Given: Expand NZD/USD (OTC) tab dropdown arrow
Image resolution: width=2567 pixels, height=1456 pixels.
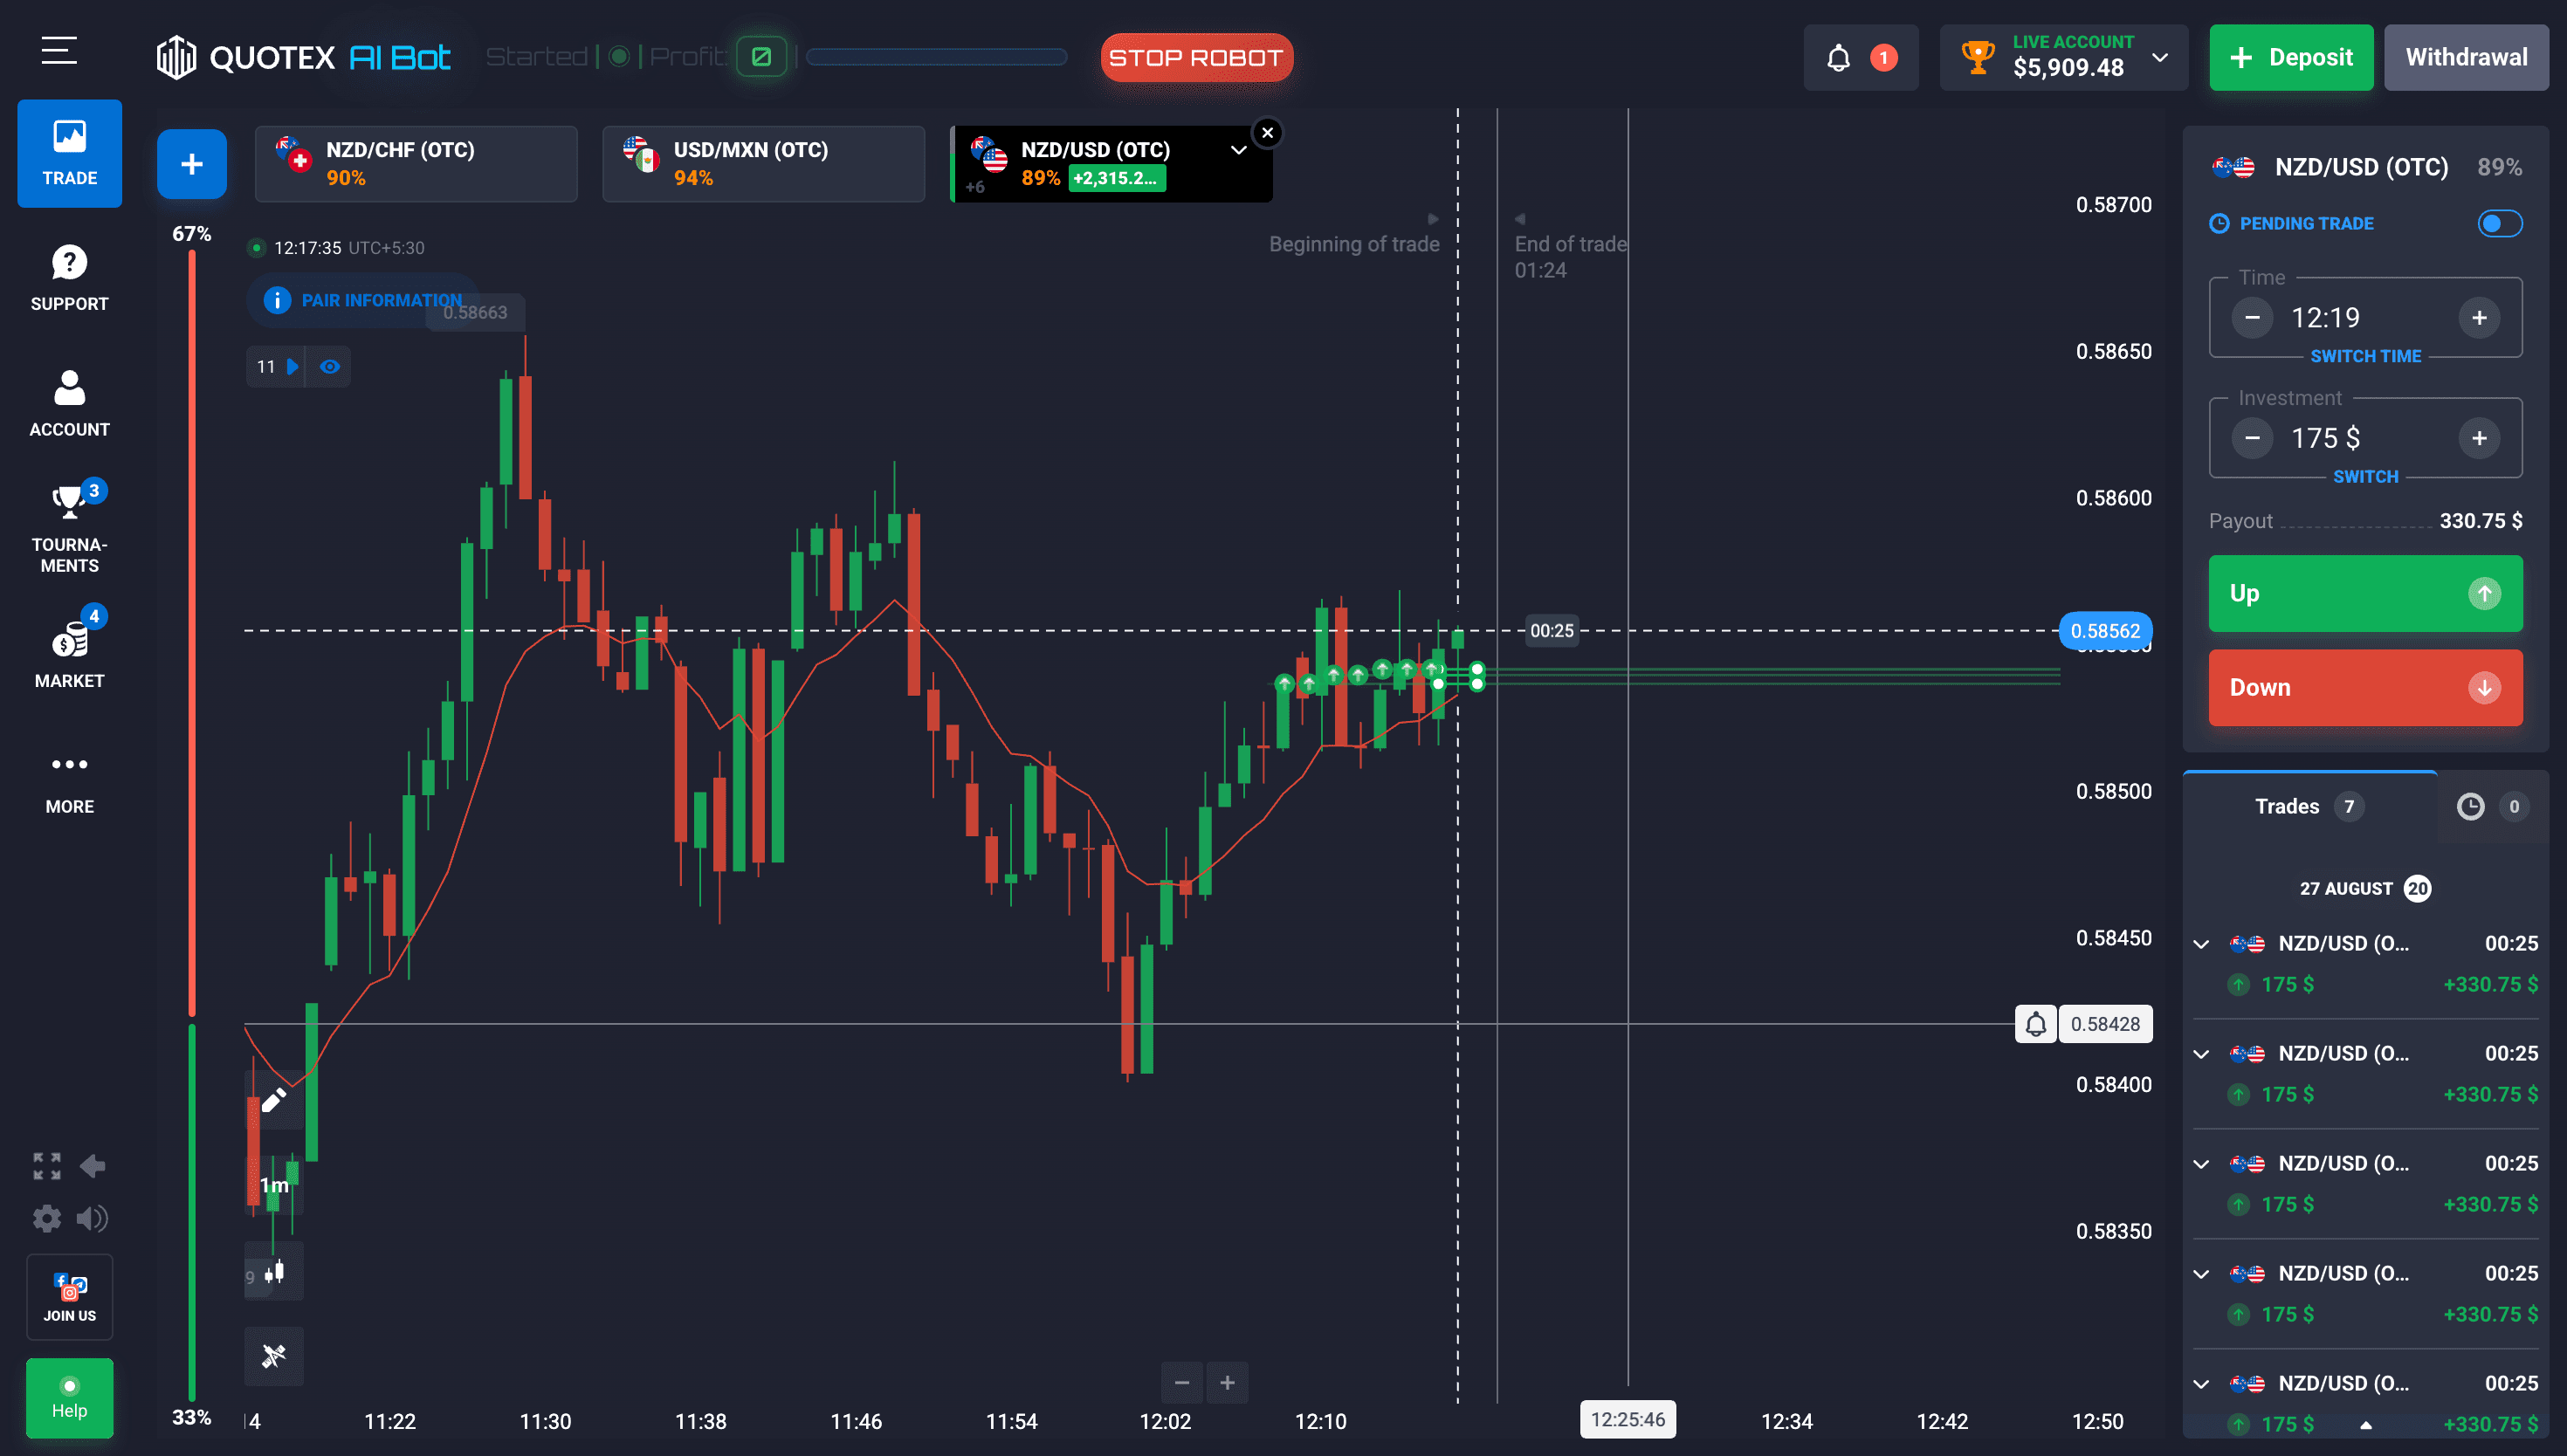Looking at the screenshot, I should click(x=1238, y=150).
